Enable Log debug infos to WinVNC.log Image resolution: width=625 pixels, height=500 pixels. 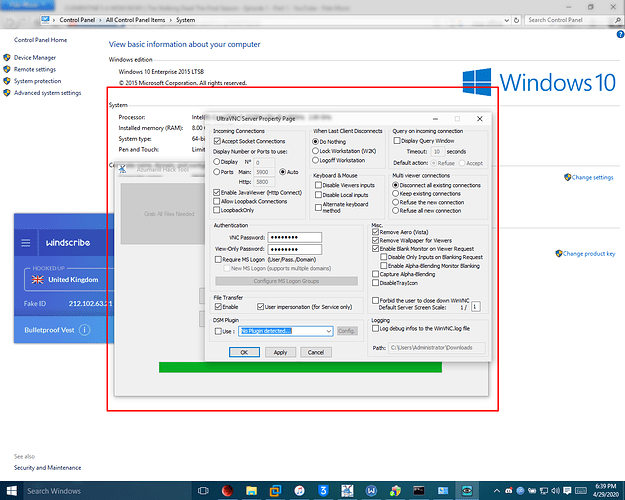click(375, 329)
